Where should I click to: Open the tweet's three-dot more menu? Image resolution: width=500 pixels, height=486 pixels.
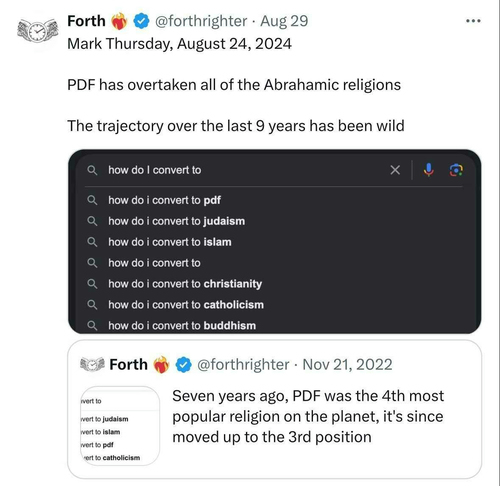coord(473,21)
